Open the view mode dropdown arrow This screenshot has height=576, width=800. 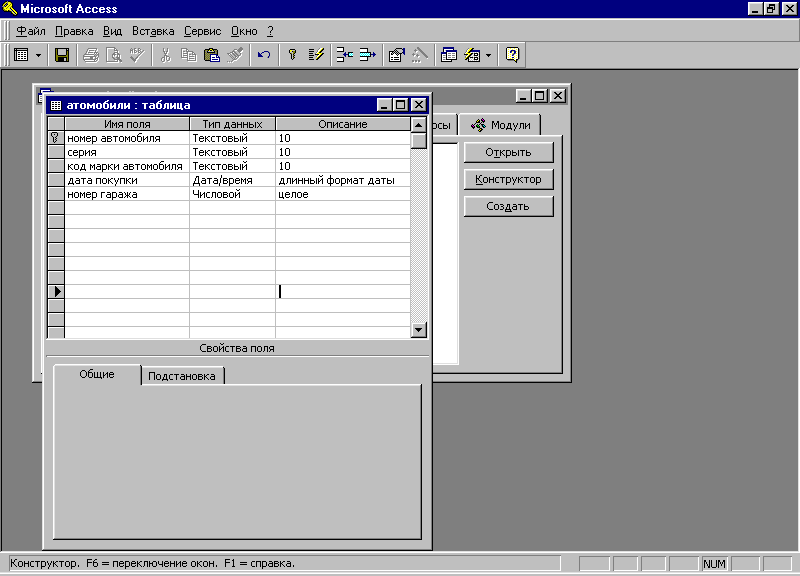(x=38, y=55)
